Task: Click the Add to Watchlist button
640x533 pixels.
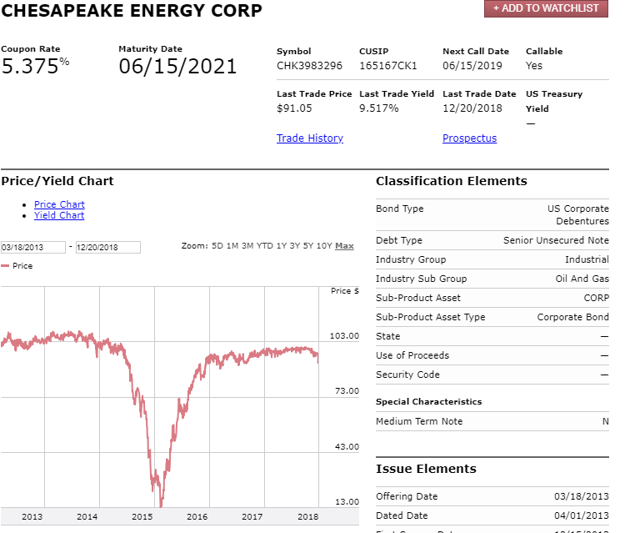Action: 546,8
